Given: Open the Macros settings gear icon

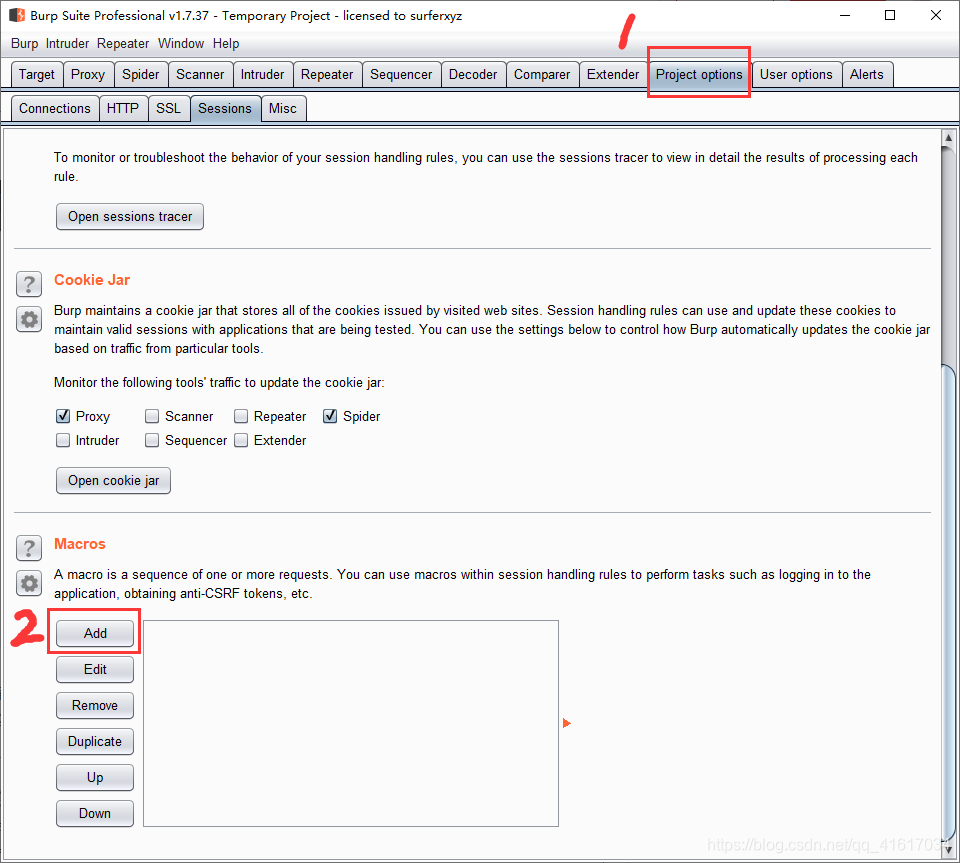Looking at the screenshot, I should click(29, 583).
